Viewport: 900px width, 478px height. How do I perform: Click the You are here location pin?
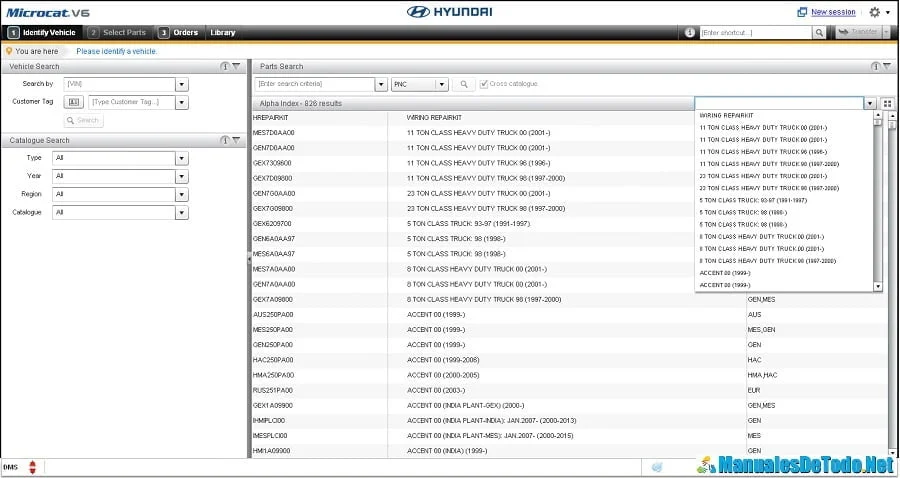pyautogui.click(x=9, y=51)
